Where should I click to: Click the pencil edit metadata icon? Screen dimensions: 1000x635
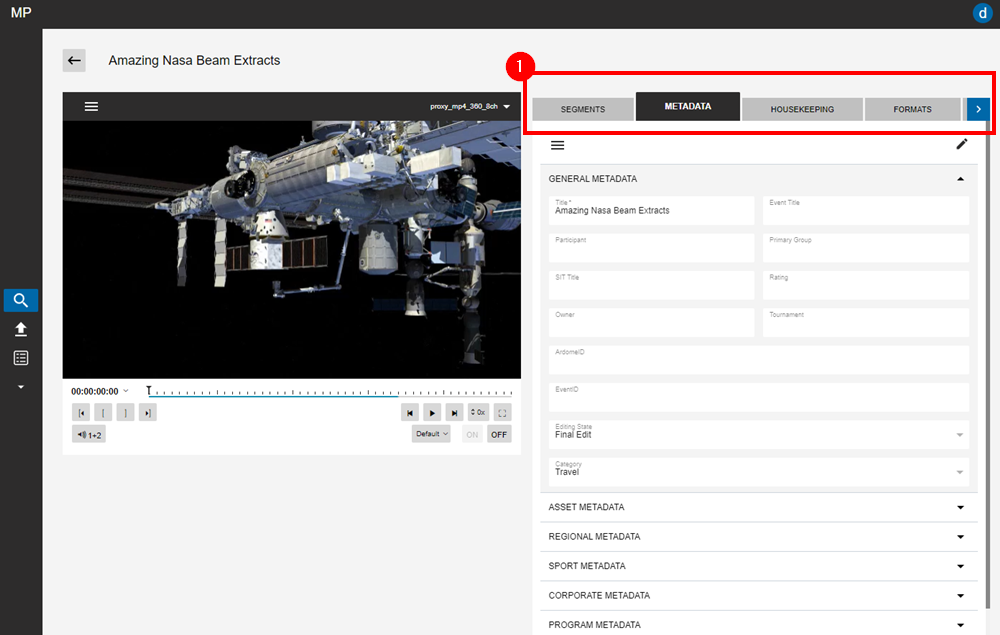[962, 144]
